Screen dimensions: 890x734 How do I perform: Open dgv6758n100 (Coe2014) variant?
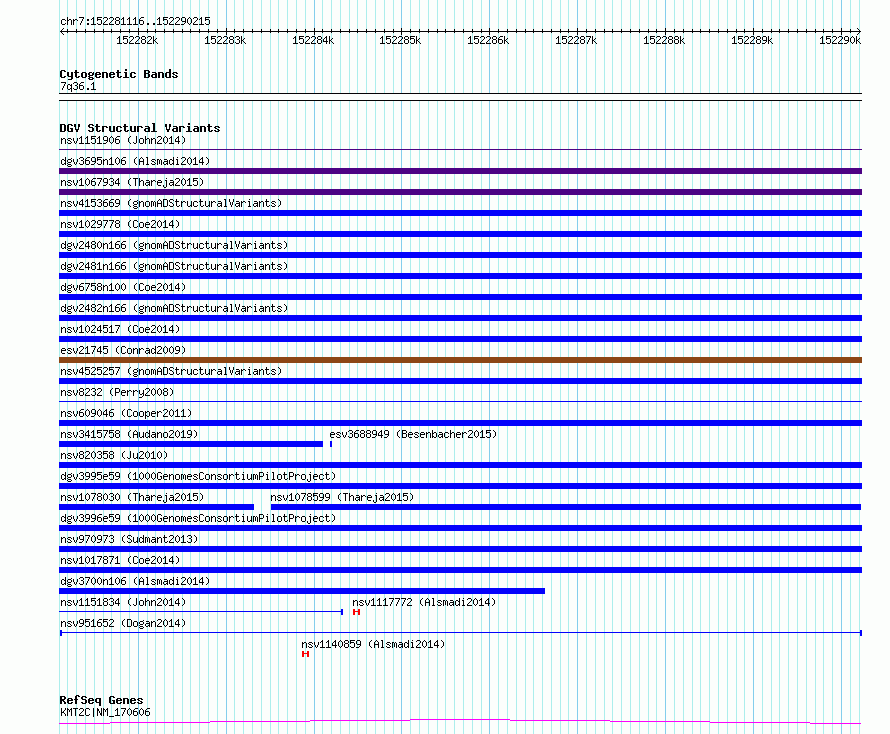(123, 287)
